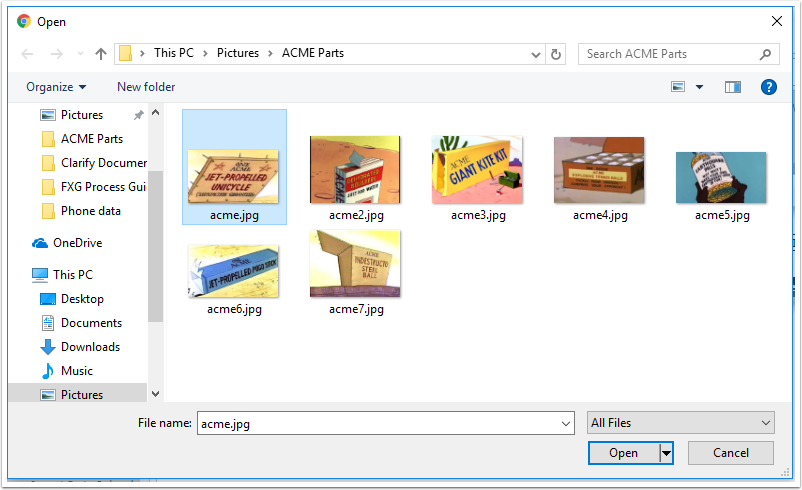Click the Chrome icon in title bar
The height and width of the screenshot is (490, 802).
[24, 21]
